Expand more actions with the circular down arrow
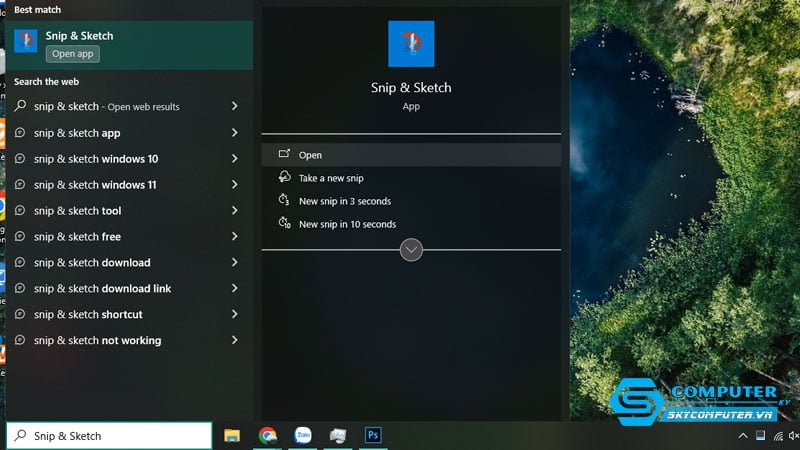The image size is (800, 450). click(x=411, y=250)
